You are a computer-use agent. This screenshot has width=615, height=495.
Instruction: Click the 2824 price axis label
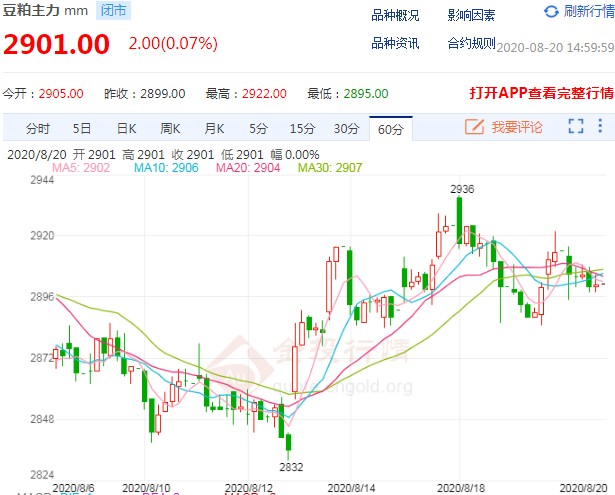[x=42, y=475]
